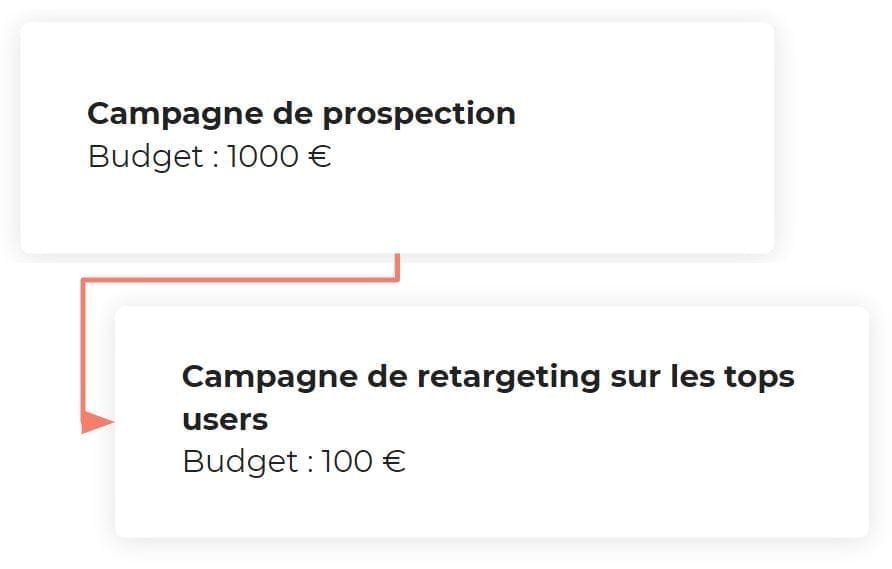The image size is (892, 569).
Task: Select the "Campagne de prospection" title
Action: click(x=302, y=114)
